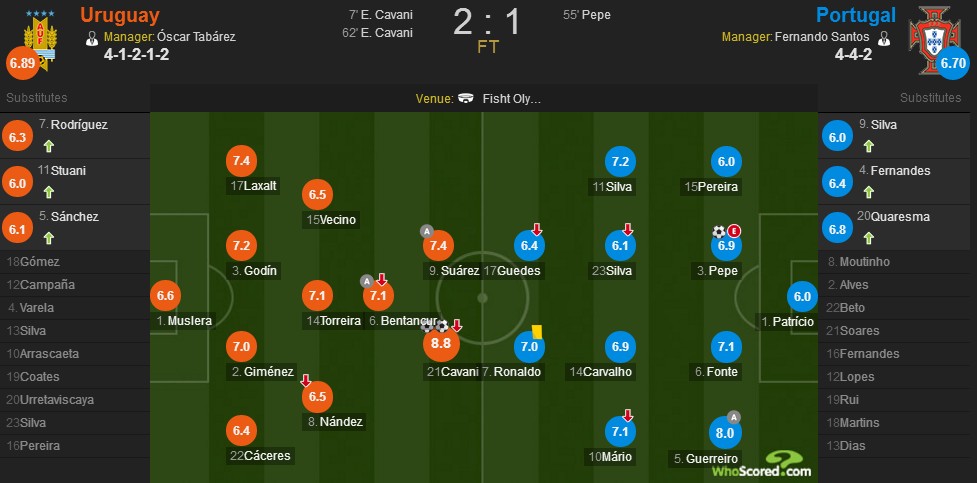
Task: Click Ronaldo's yellow card icon
Action: click(x=538, y=332)
